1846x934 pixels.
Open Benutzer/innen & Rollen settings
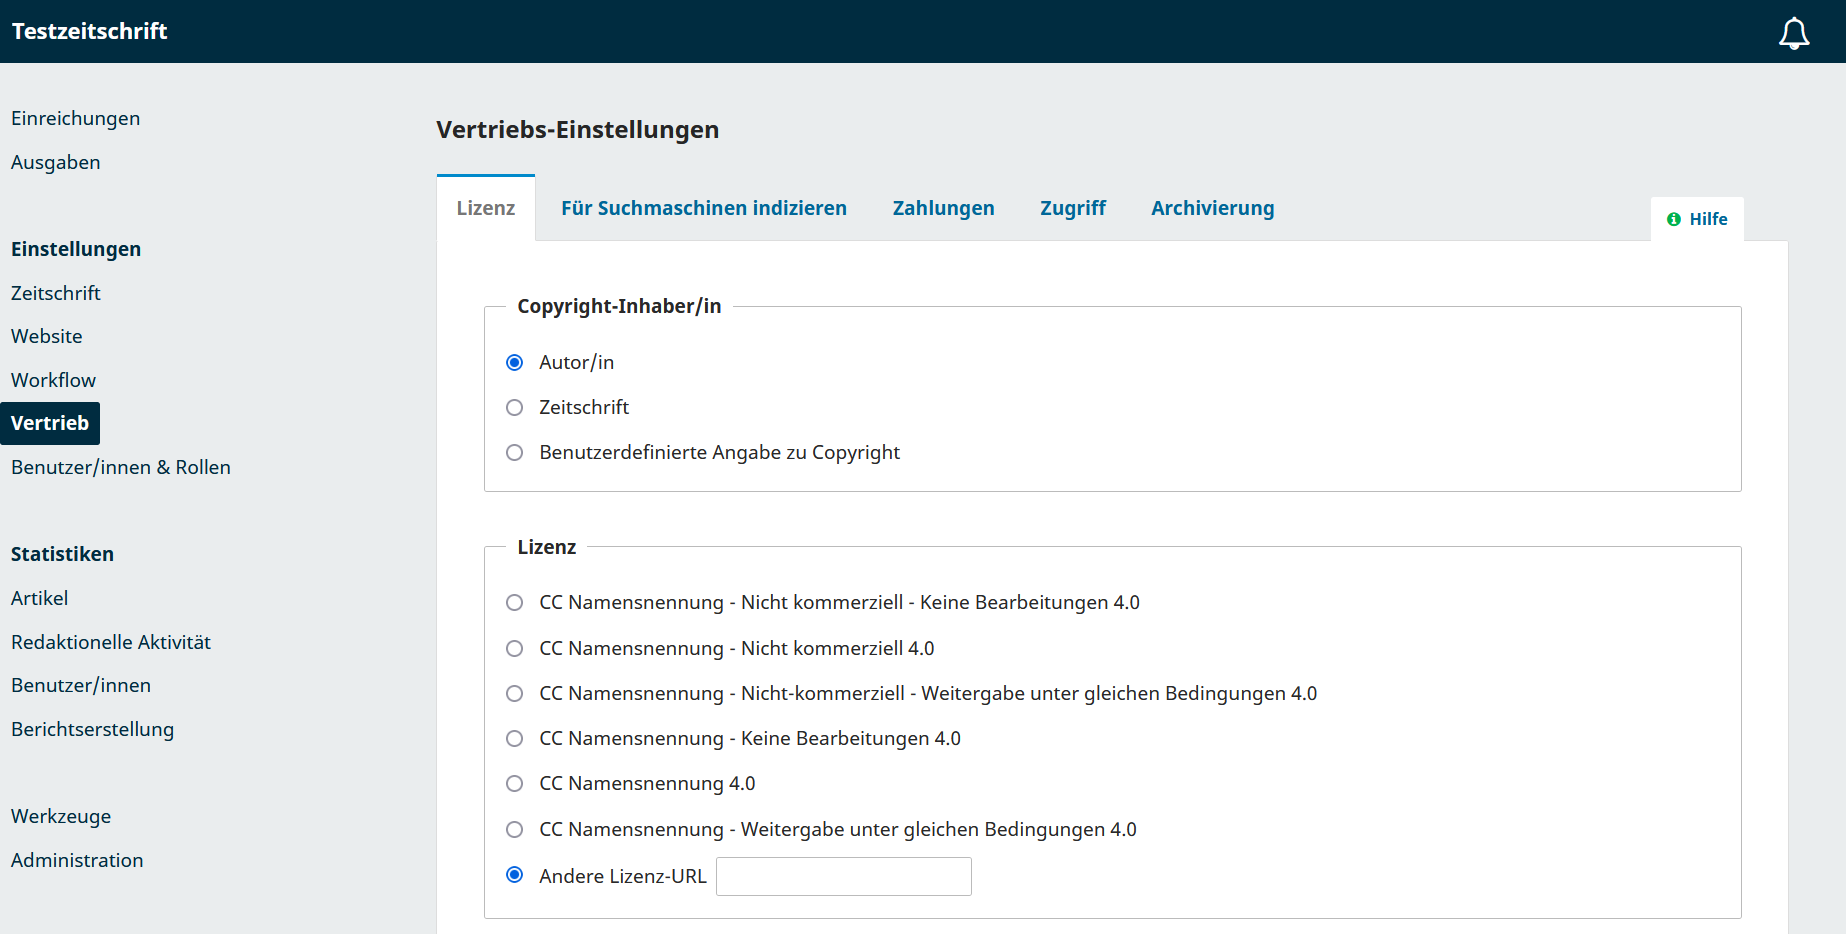click(120, 467)
